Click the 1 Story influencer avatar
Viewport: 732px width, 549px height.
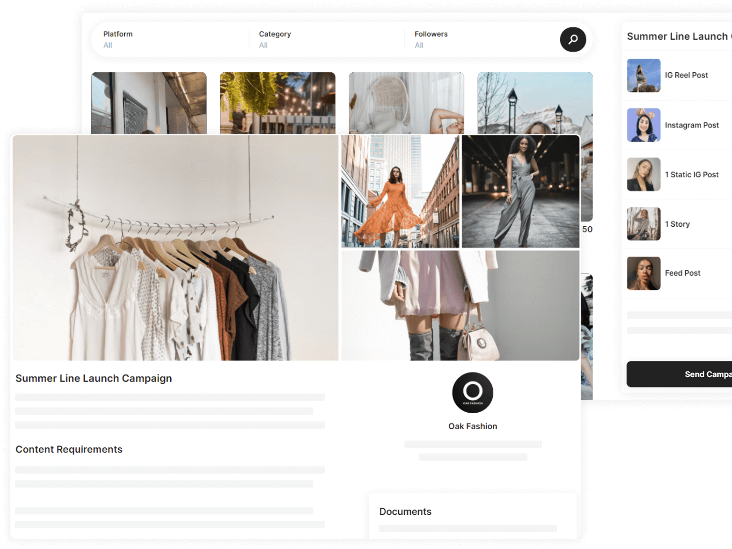[x=643, y=224]
